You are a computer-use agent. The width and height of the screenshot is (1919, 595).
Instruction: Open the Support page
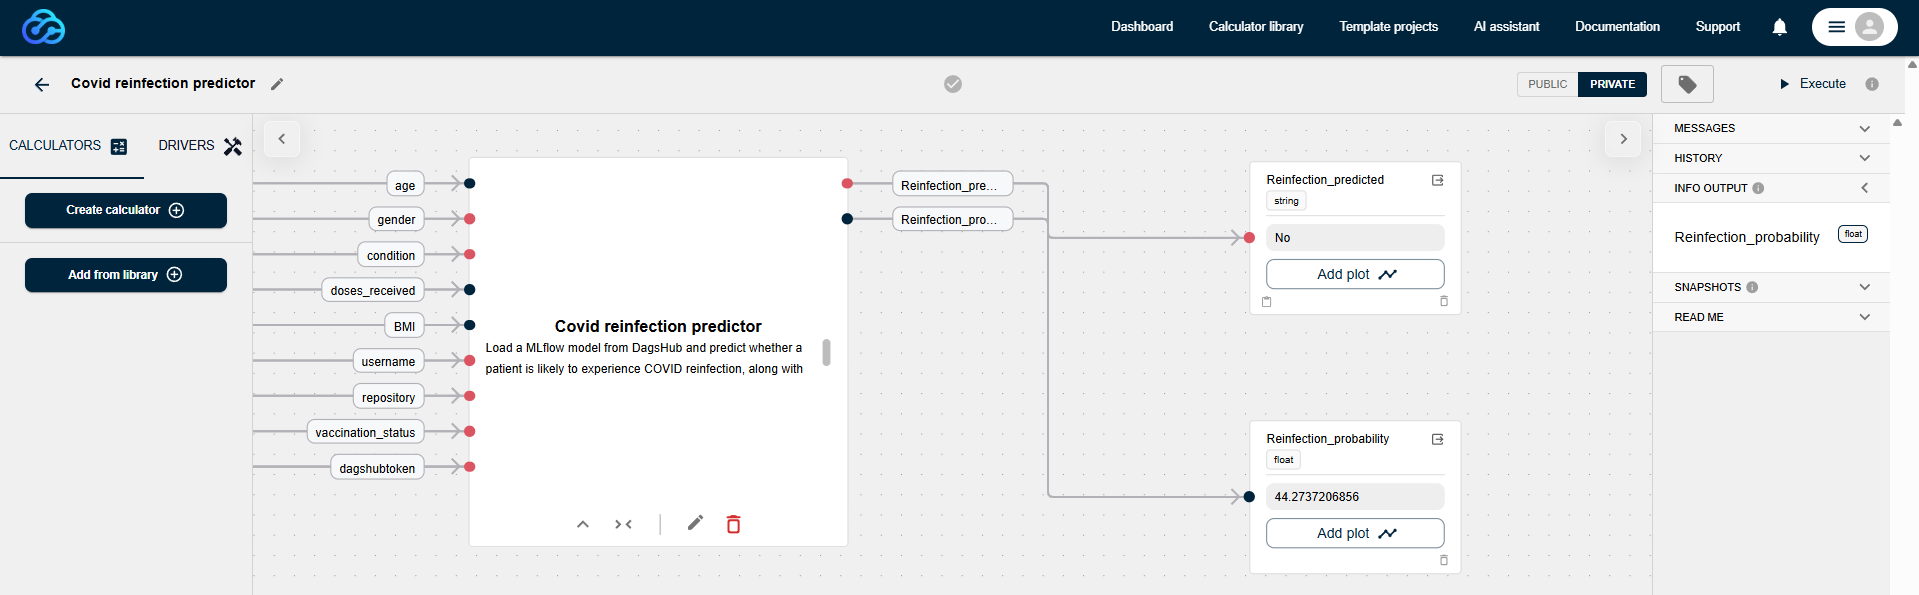[1718, 27]
